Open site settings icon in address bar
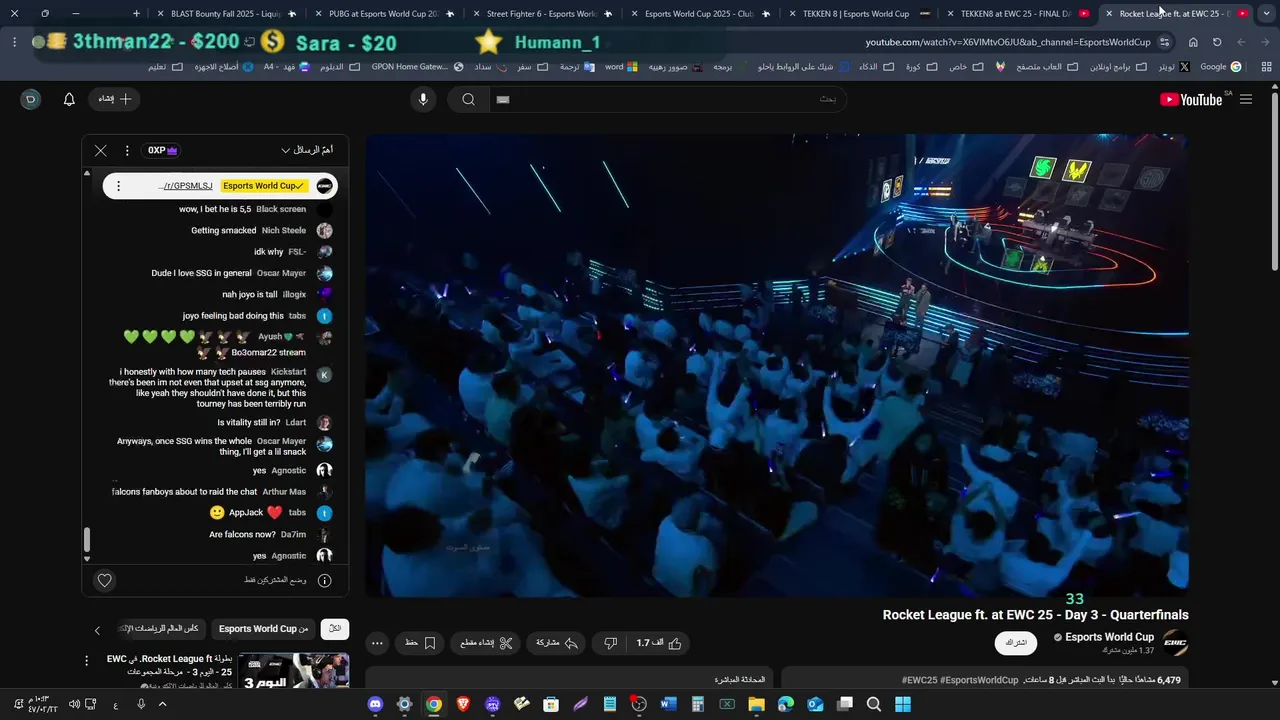Screen dimensions: 1280x720 [x=1165, y=42]
